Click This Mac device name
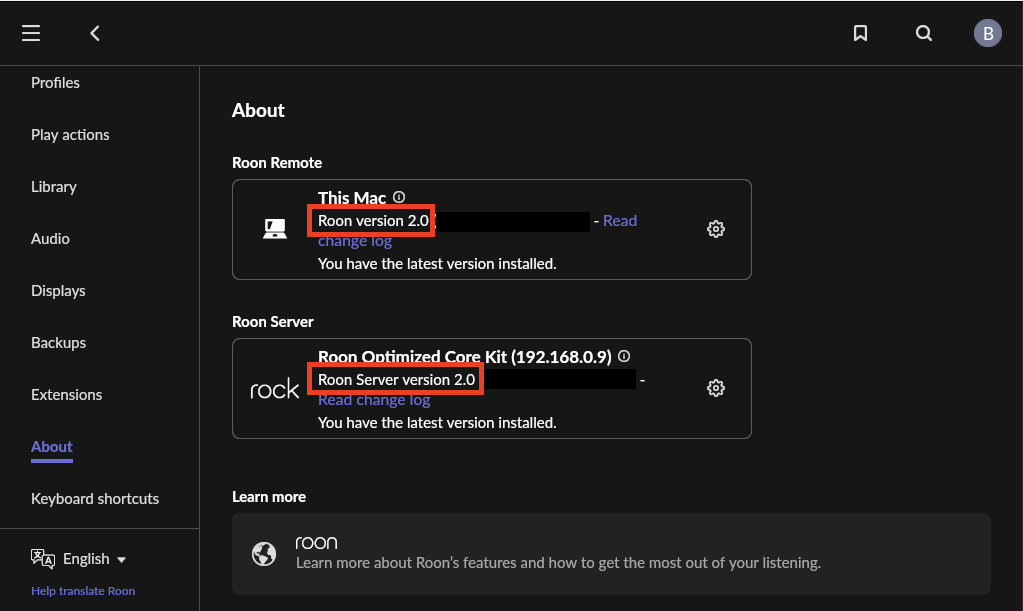The width and height of the screenshot is (1023, 611). tap(352, 198)
